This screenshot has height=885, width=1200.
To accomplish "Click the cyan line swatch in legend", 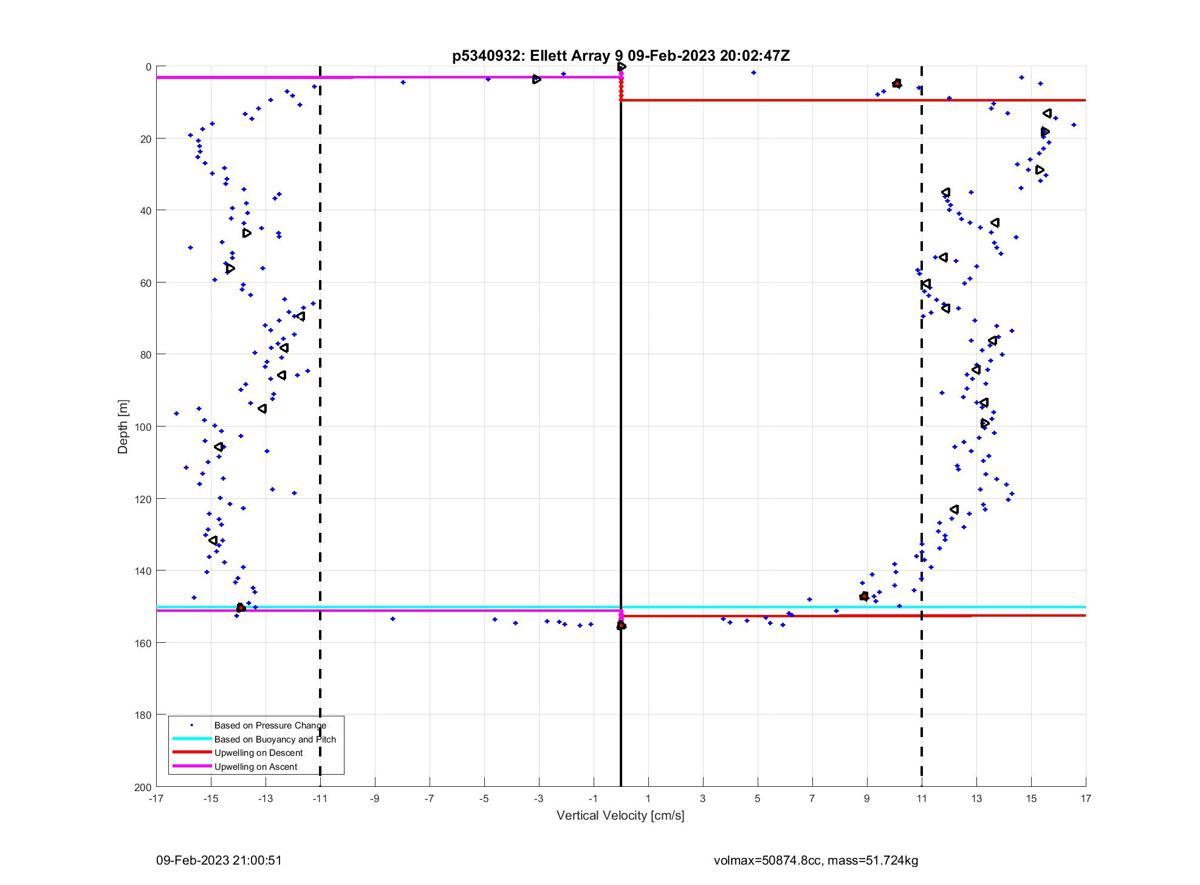I will (x=191, y=739).
